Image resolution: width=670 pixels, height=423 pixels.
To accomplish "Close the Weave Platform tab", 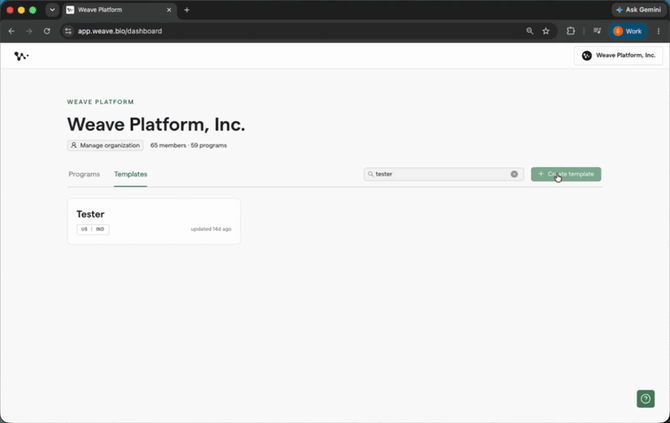I will [169, 10].
